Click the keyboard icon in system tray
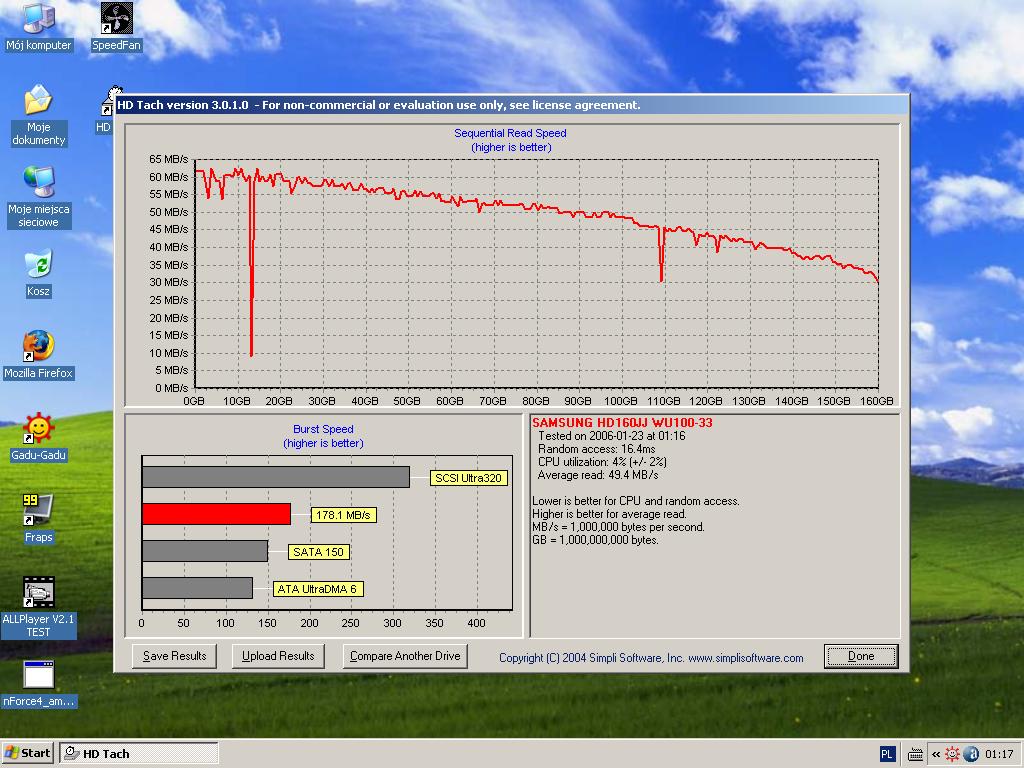1024x768 pixels. 915,755
